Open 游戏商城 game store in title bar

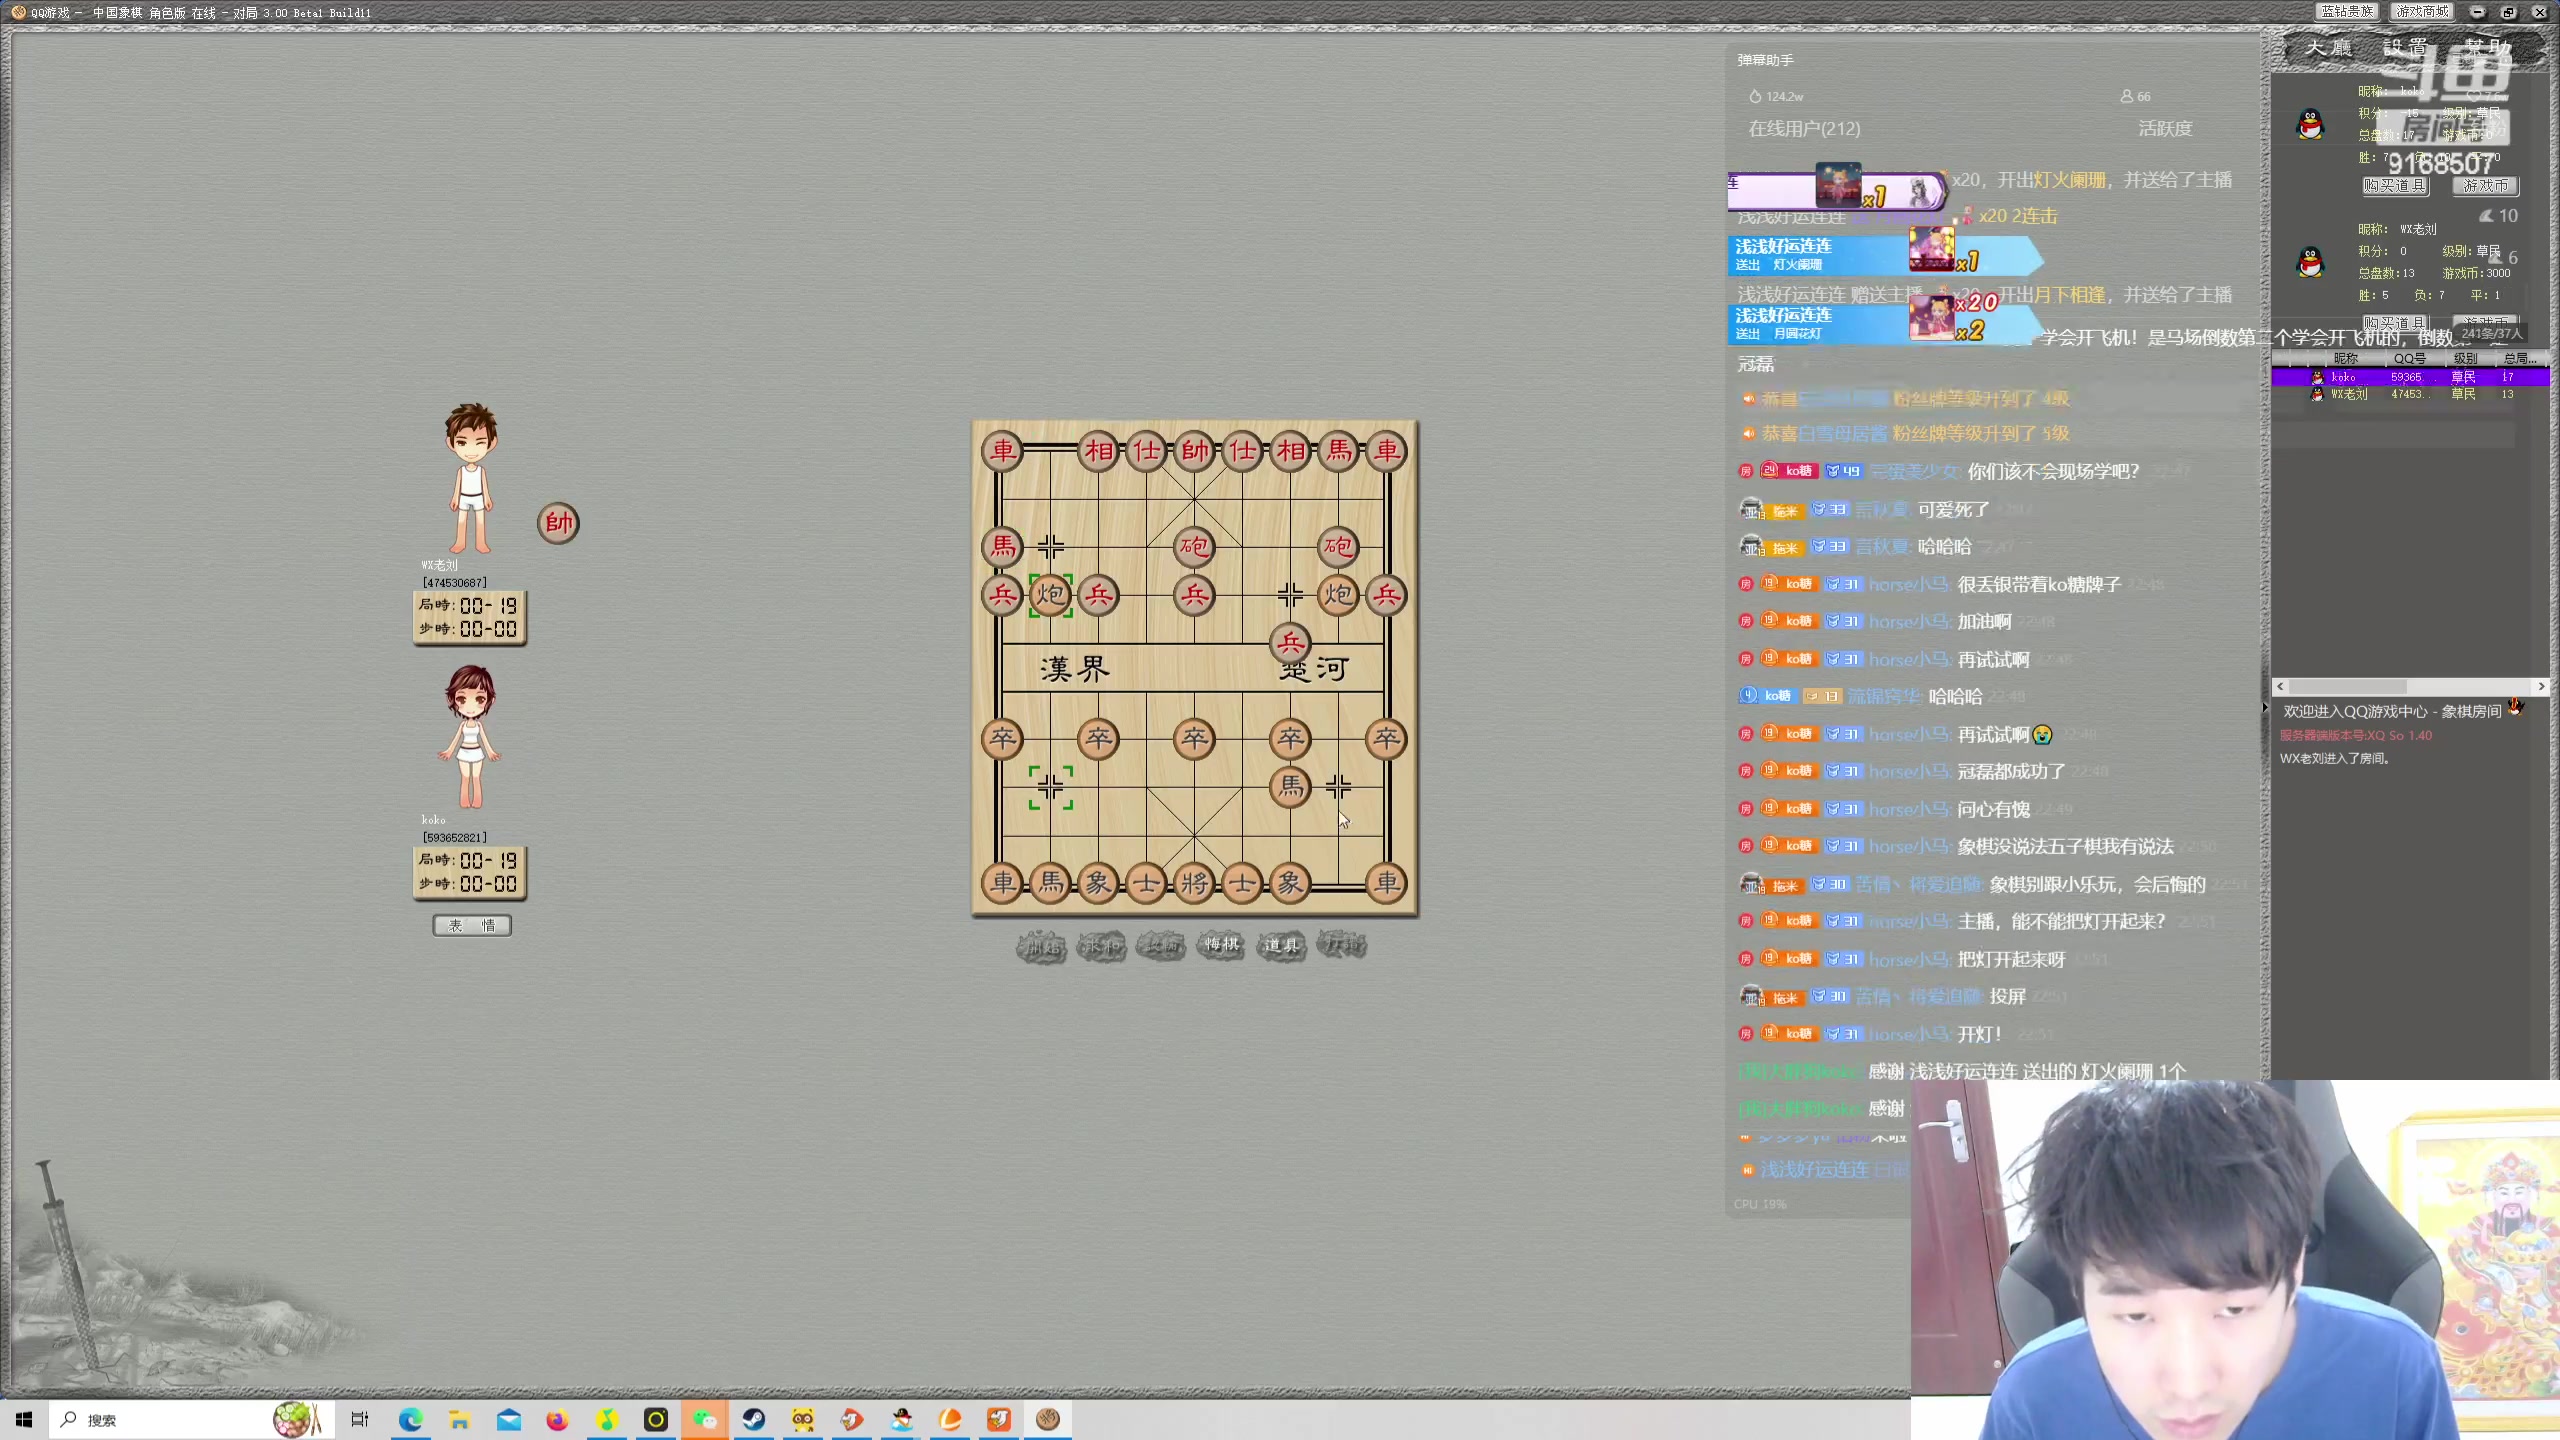[x=2422, y=12]
